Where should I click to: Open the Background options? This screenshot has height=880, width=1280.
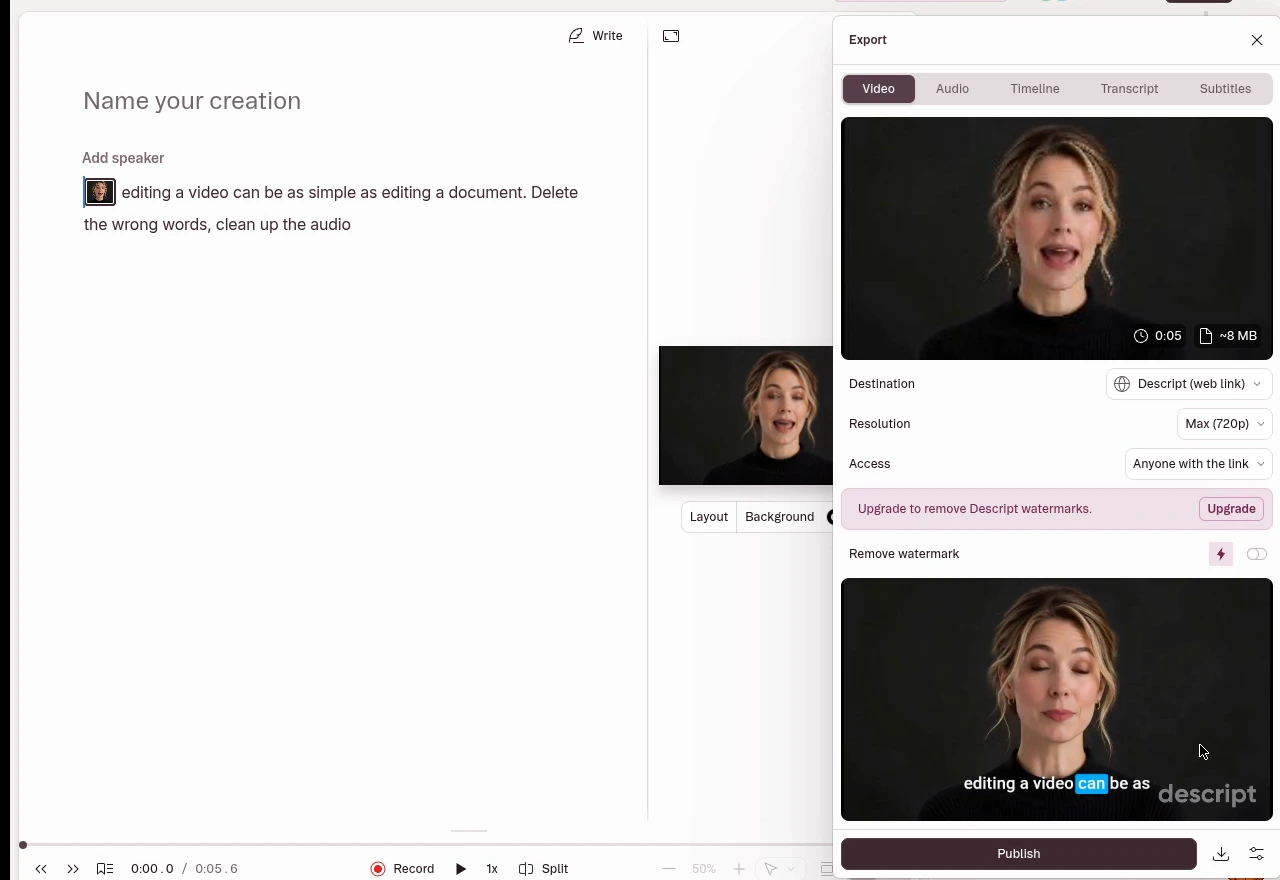click(x=779, y=517)
